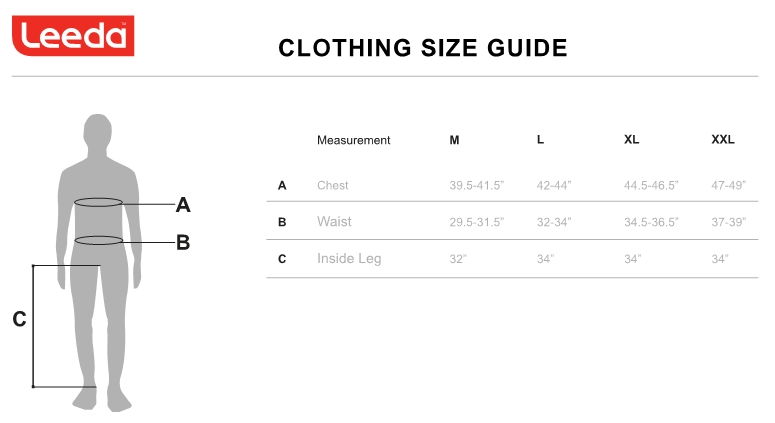Click the M inside leg value 32"
The width and height of the screenshot is (775, 423).
pos(460,259)
